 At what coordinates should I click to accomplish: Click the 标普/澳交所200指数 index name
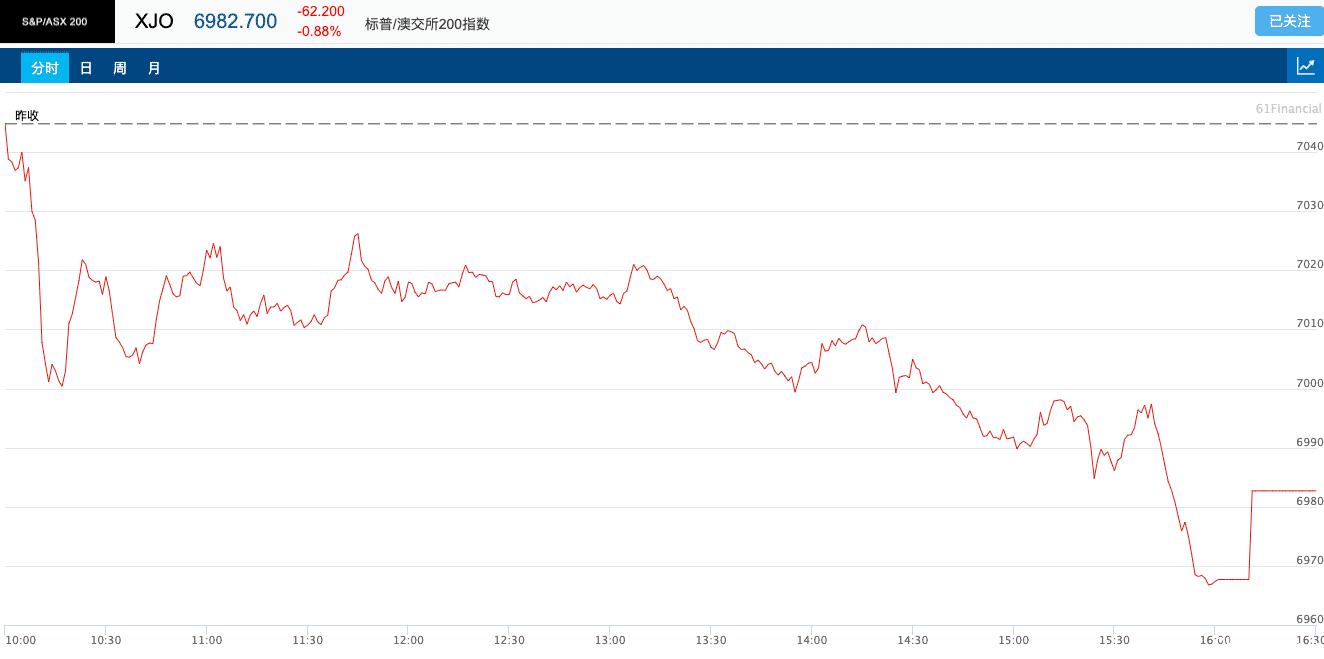428,24
